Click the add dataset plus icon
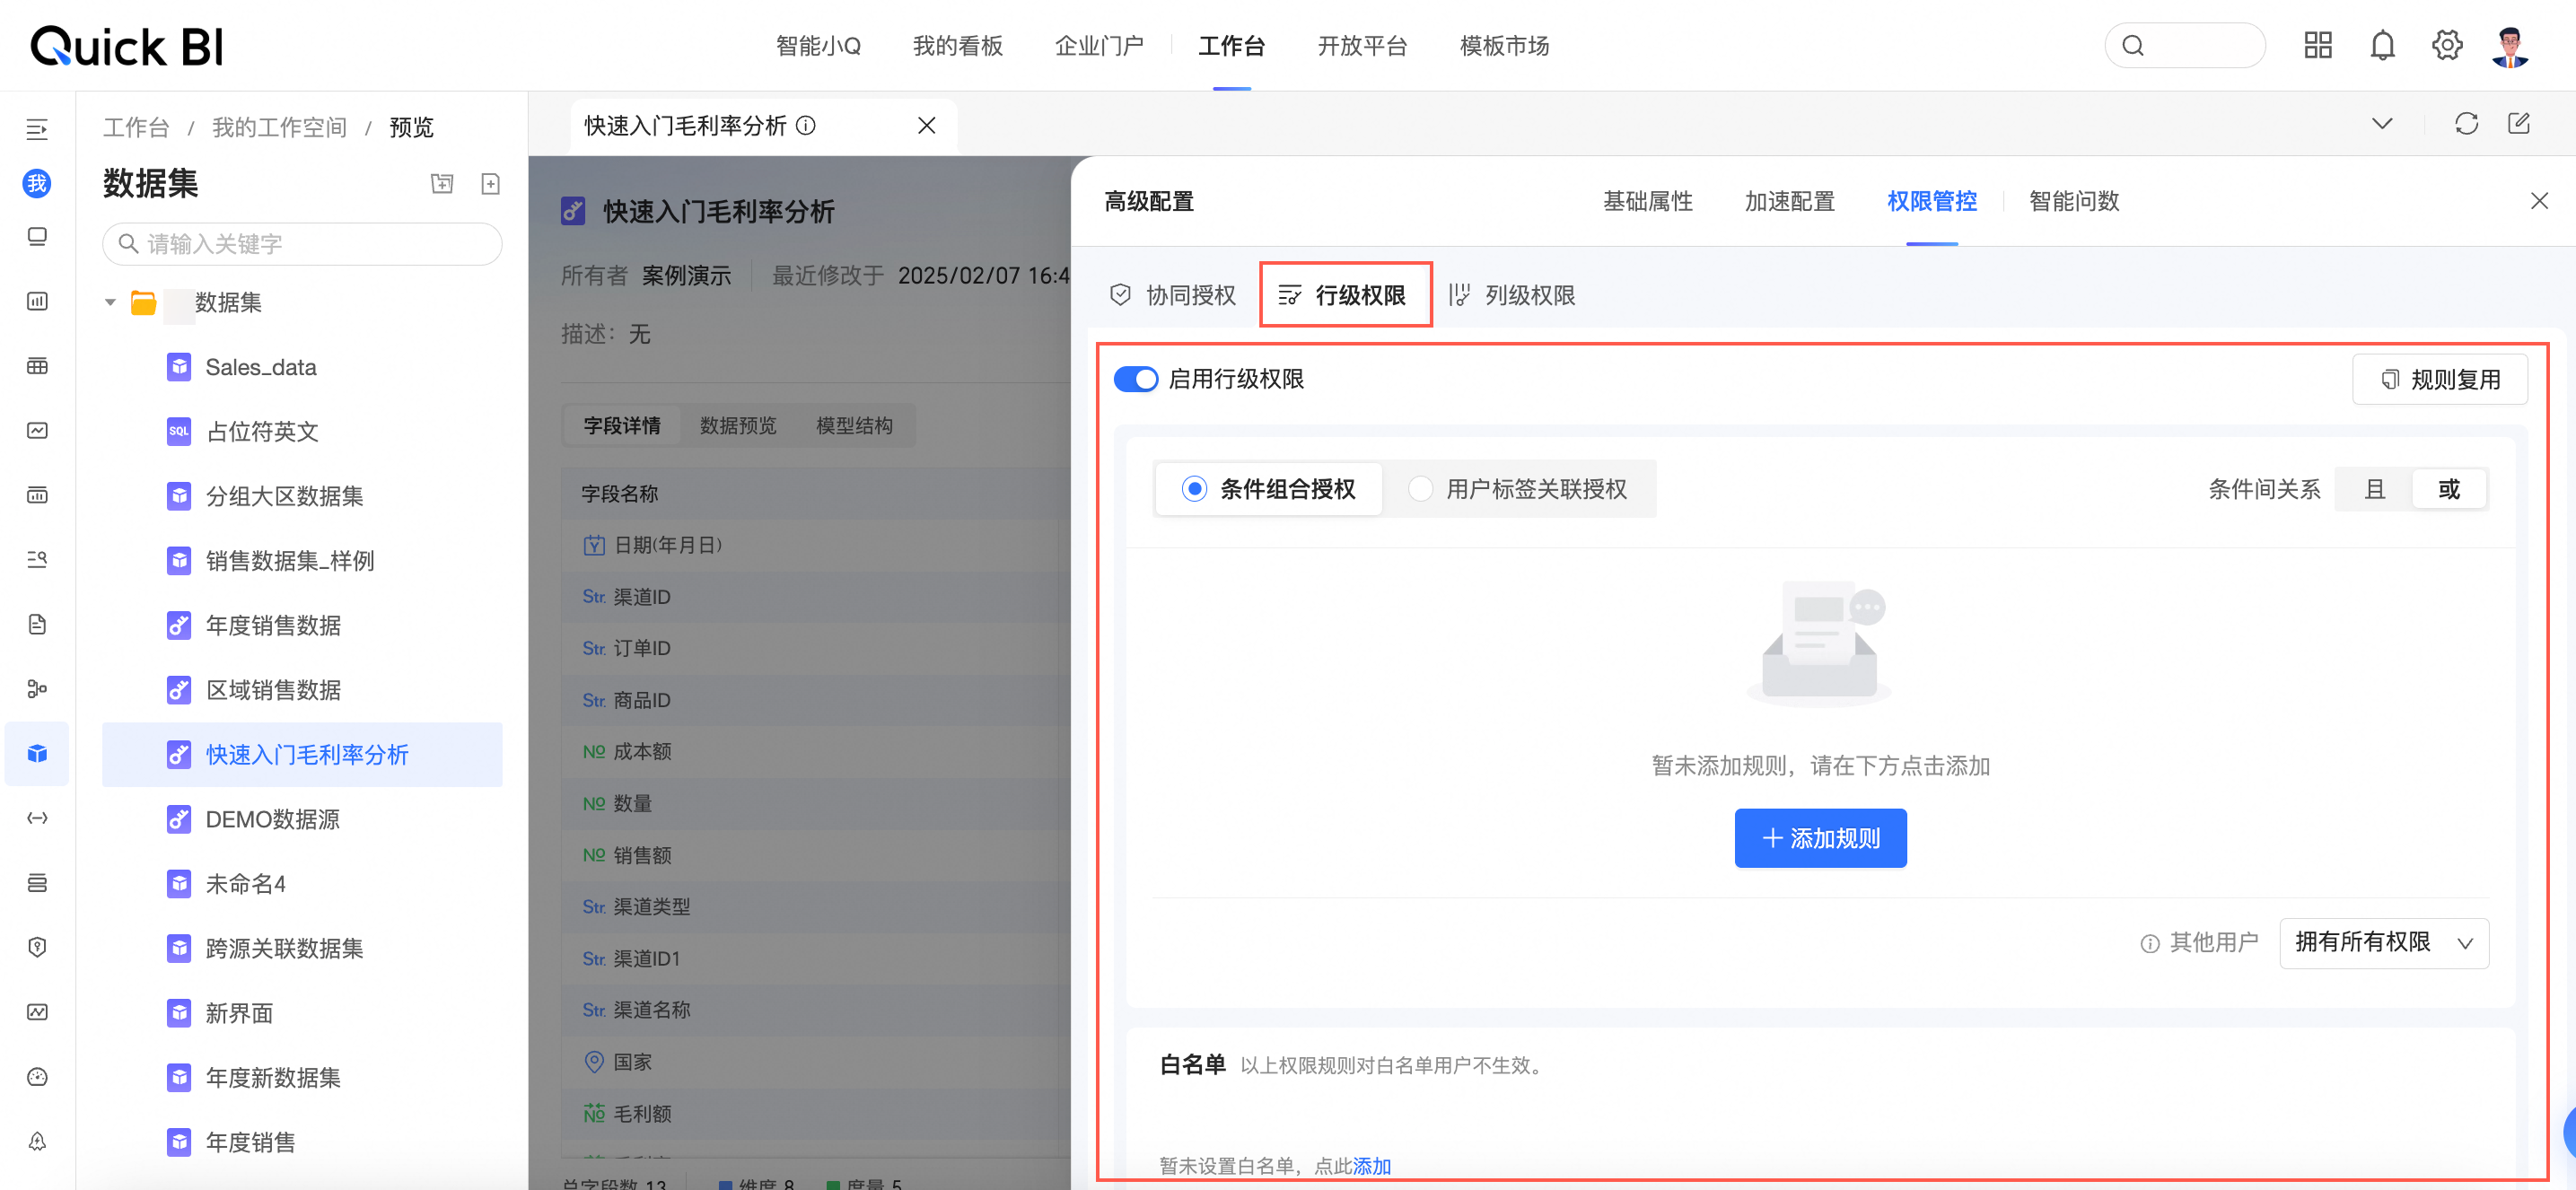This screenshot has height=1190, width=2576. pyautogui.click(x=490, y=184)
